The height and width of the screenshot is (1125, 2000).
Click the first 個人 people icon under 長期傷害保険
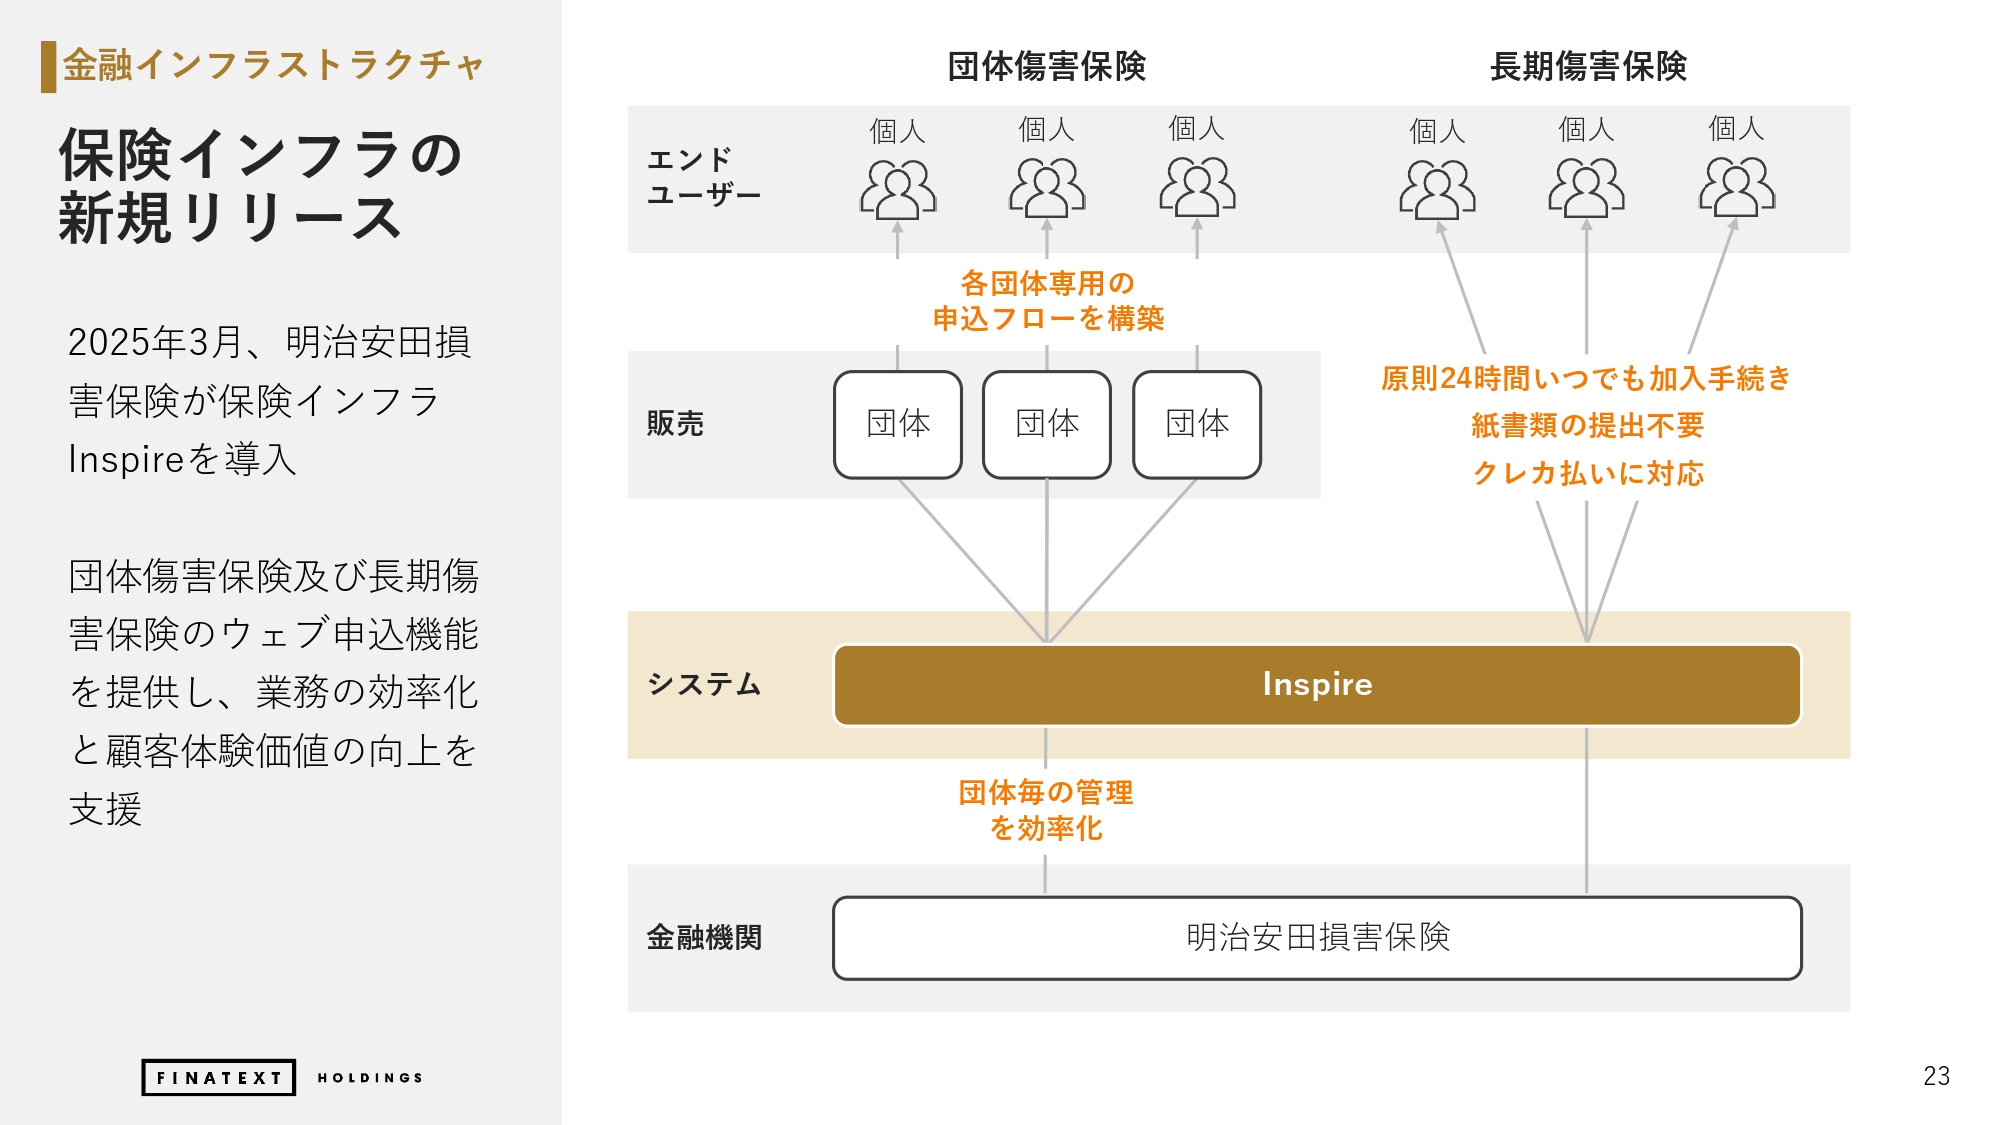click(1437, 188)
